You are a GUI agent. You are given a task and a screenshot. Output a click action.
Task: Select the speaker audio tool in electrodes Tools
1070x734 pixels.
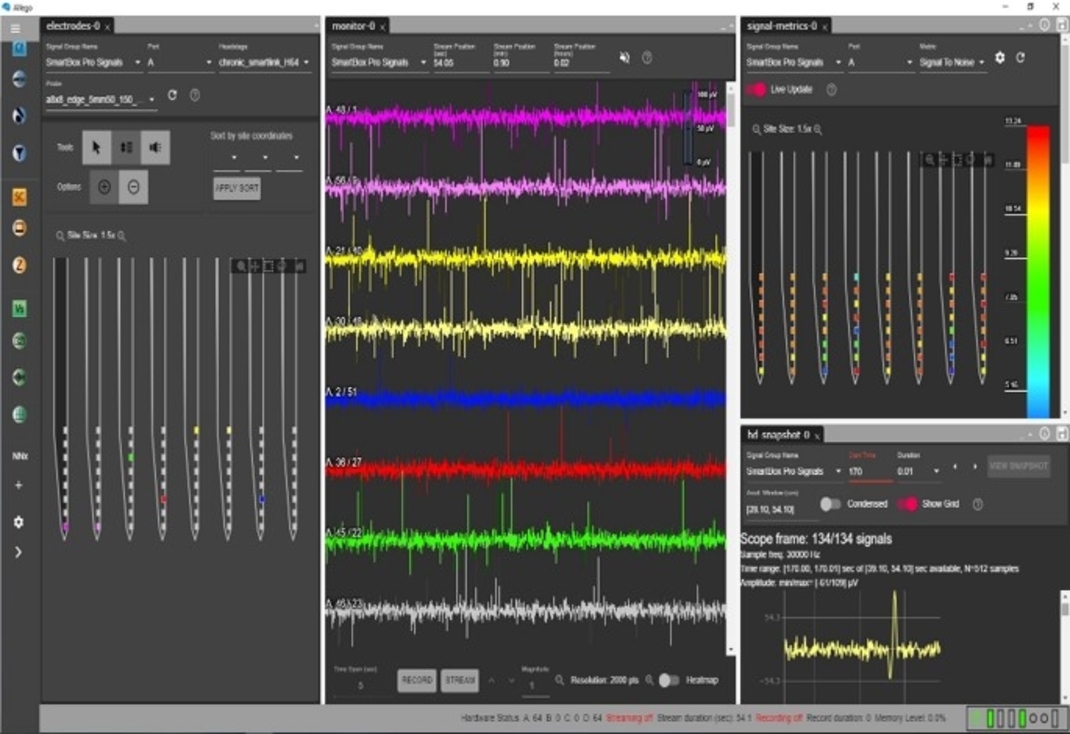pos(156,147)
